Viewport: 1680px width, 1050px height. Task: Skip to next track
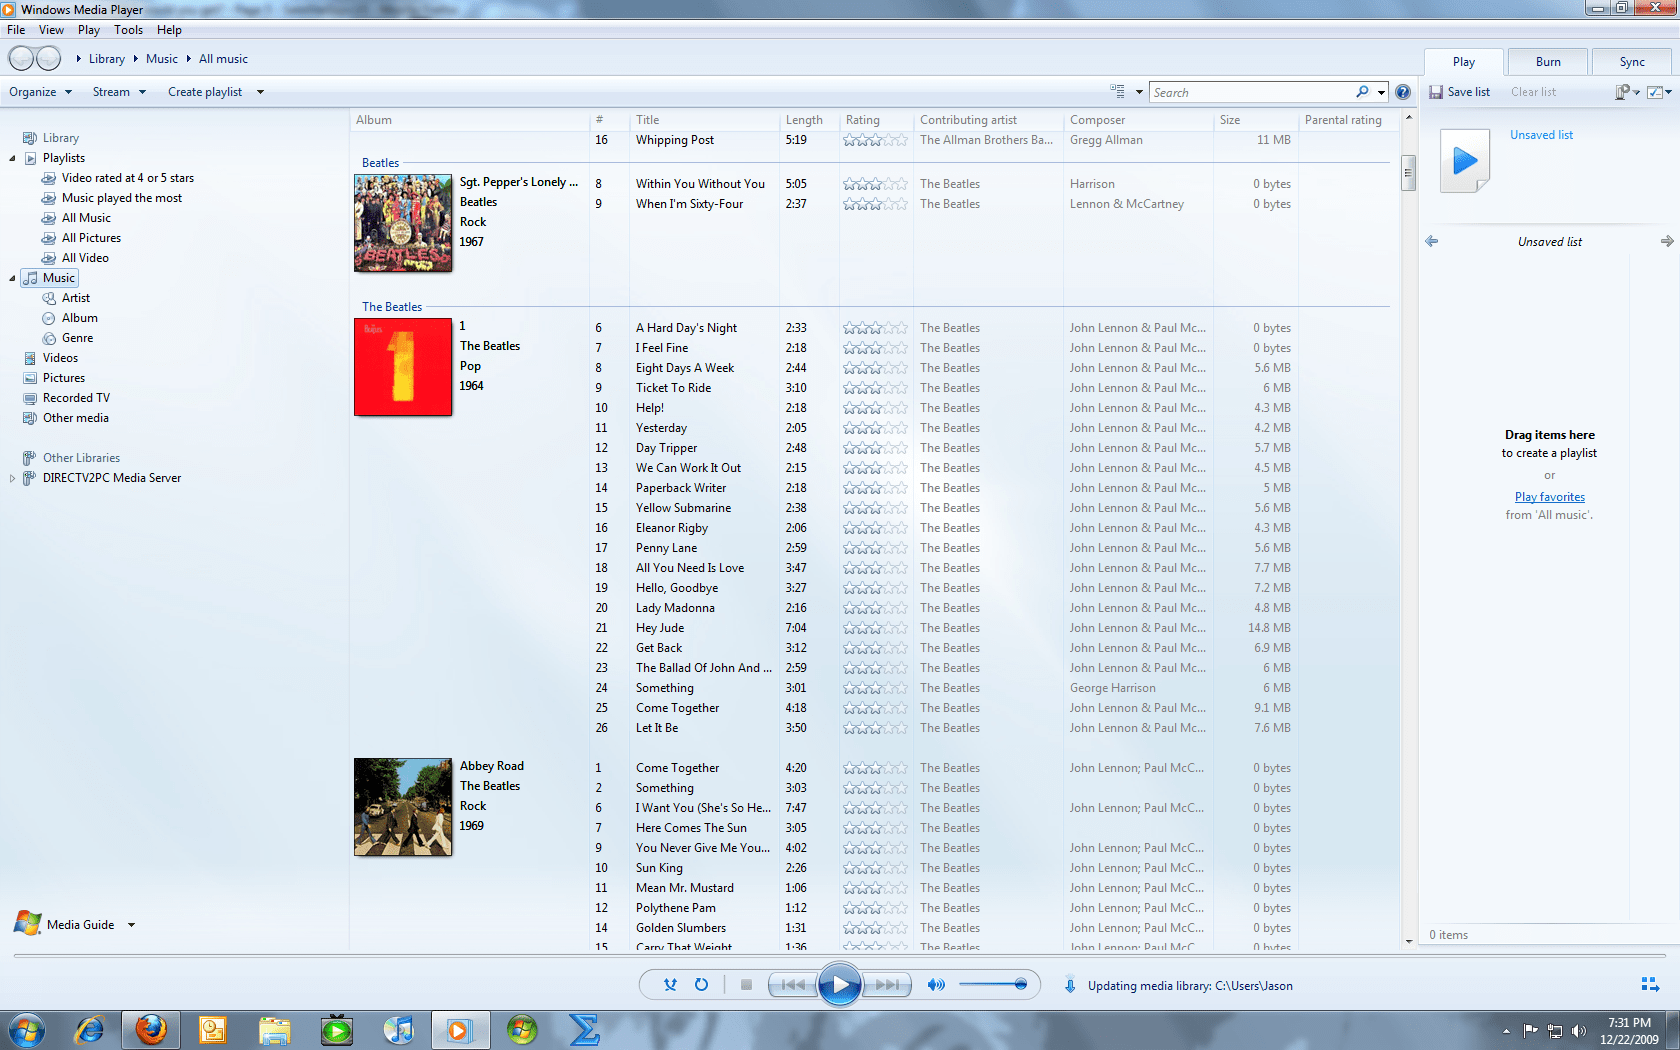(887, 985)
